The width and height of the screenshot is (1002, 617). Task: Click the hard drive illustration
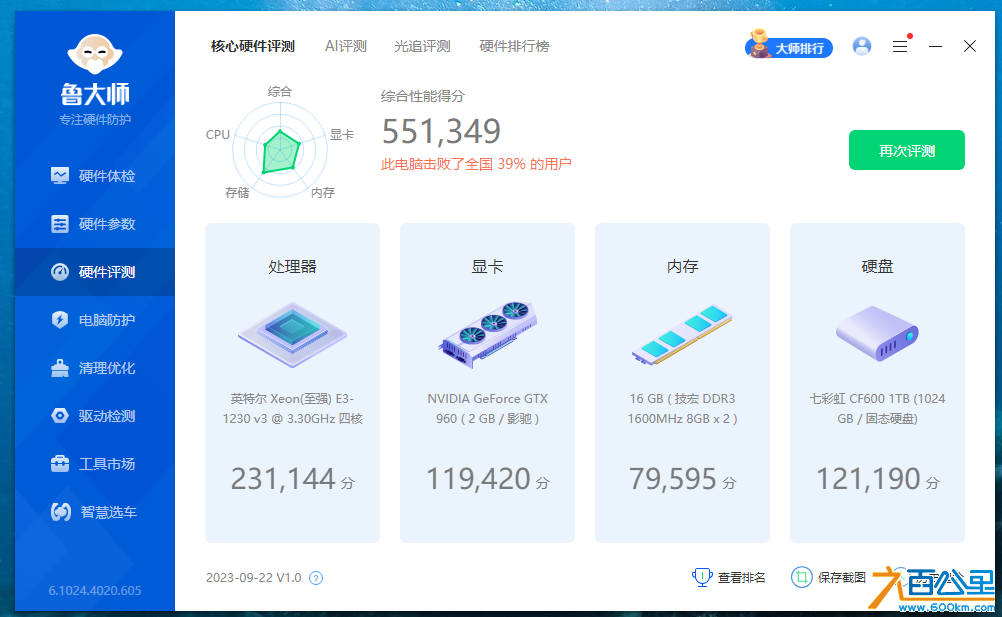877,333
